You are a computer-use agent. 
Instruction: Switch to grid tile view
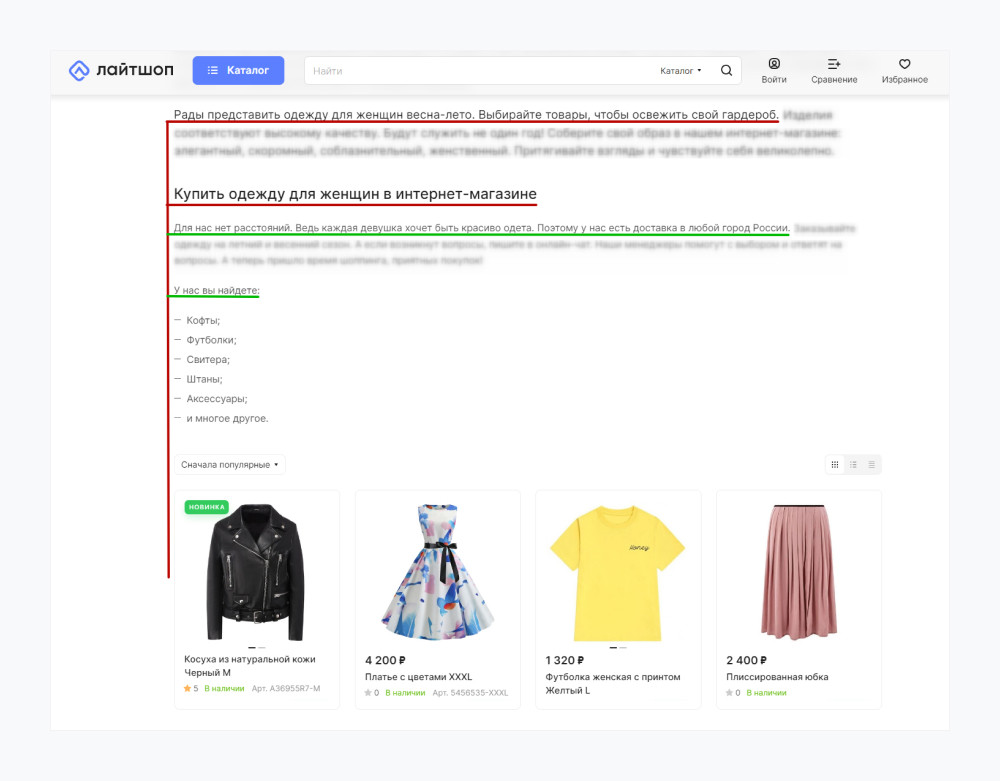click(835, 465)
